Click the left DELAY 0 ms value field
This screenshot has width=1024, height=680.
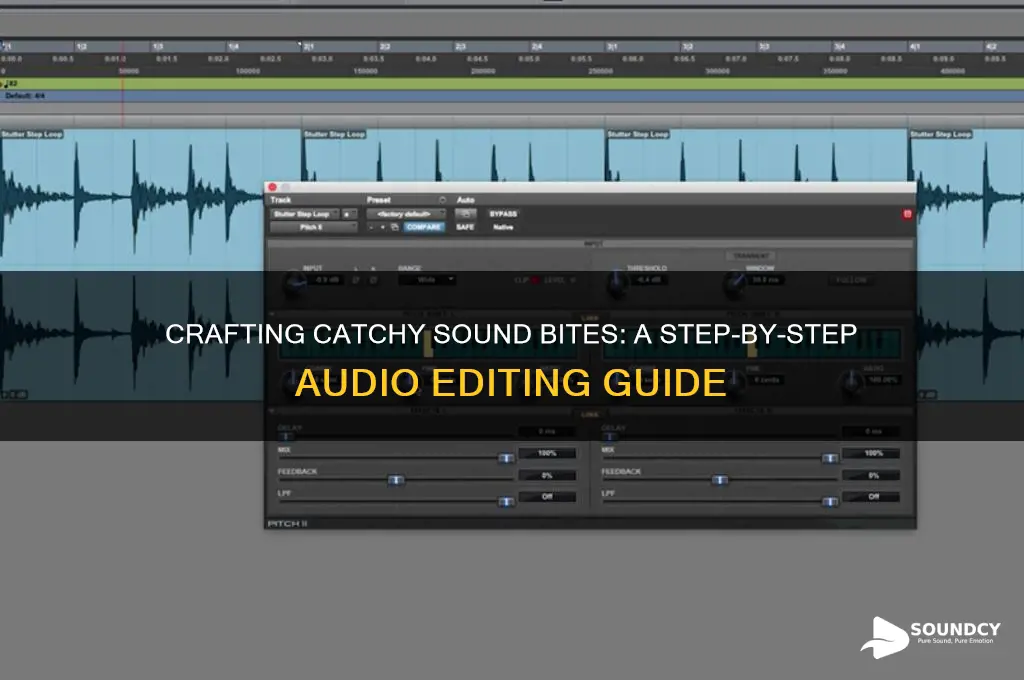point(547,432)
